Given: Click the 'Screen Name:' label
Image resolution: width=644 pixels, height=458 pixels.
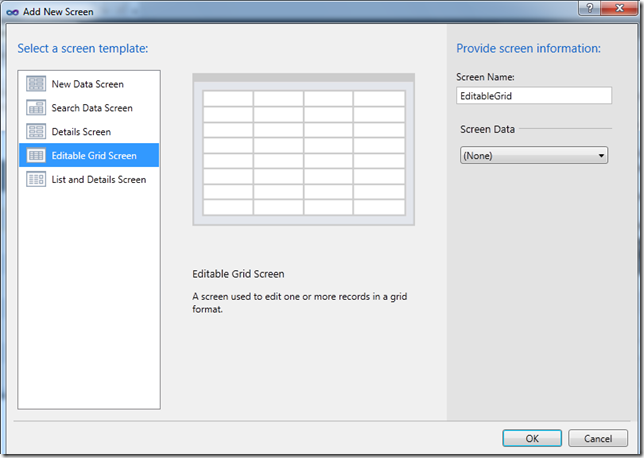Looking at the screenshot, I should click(x=485, y=77).
